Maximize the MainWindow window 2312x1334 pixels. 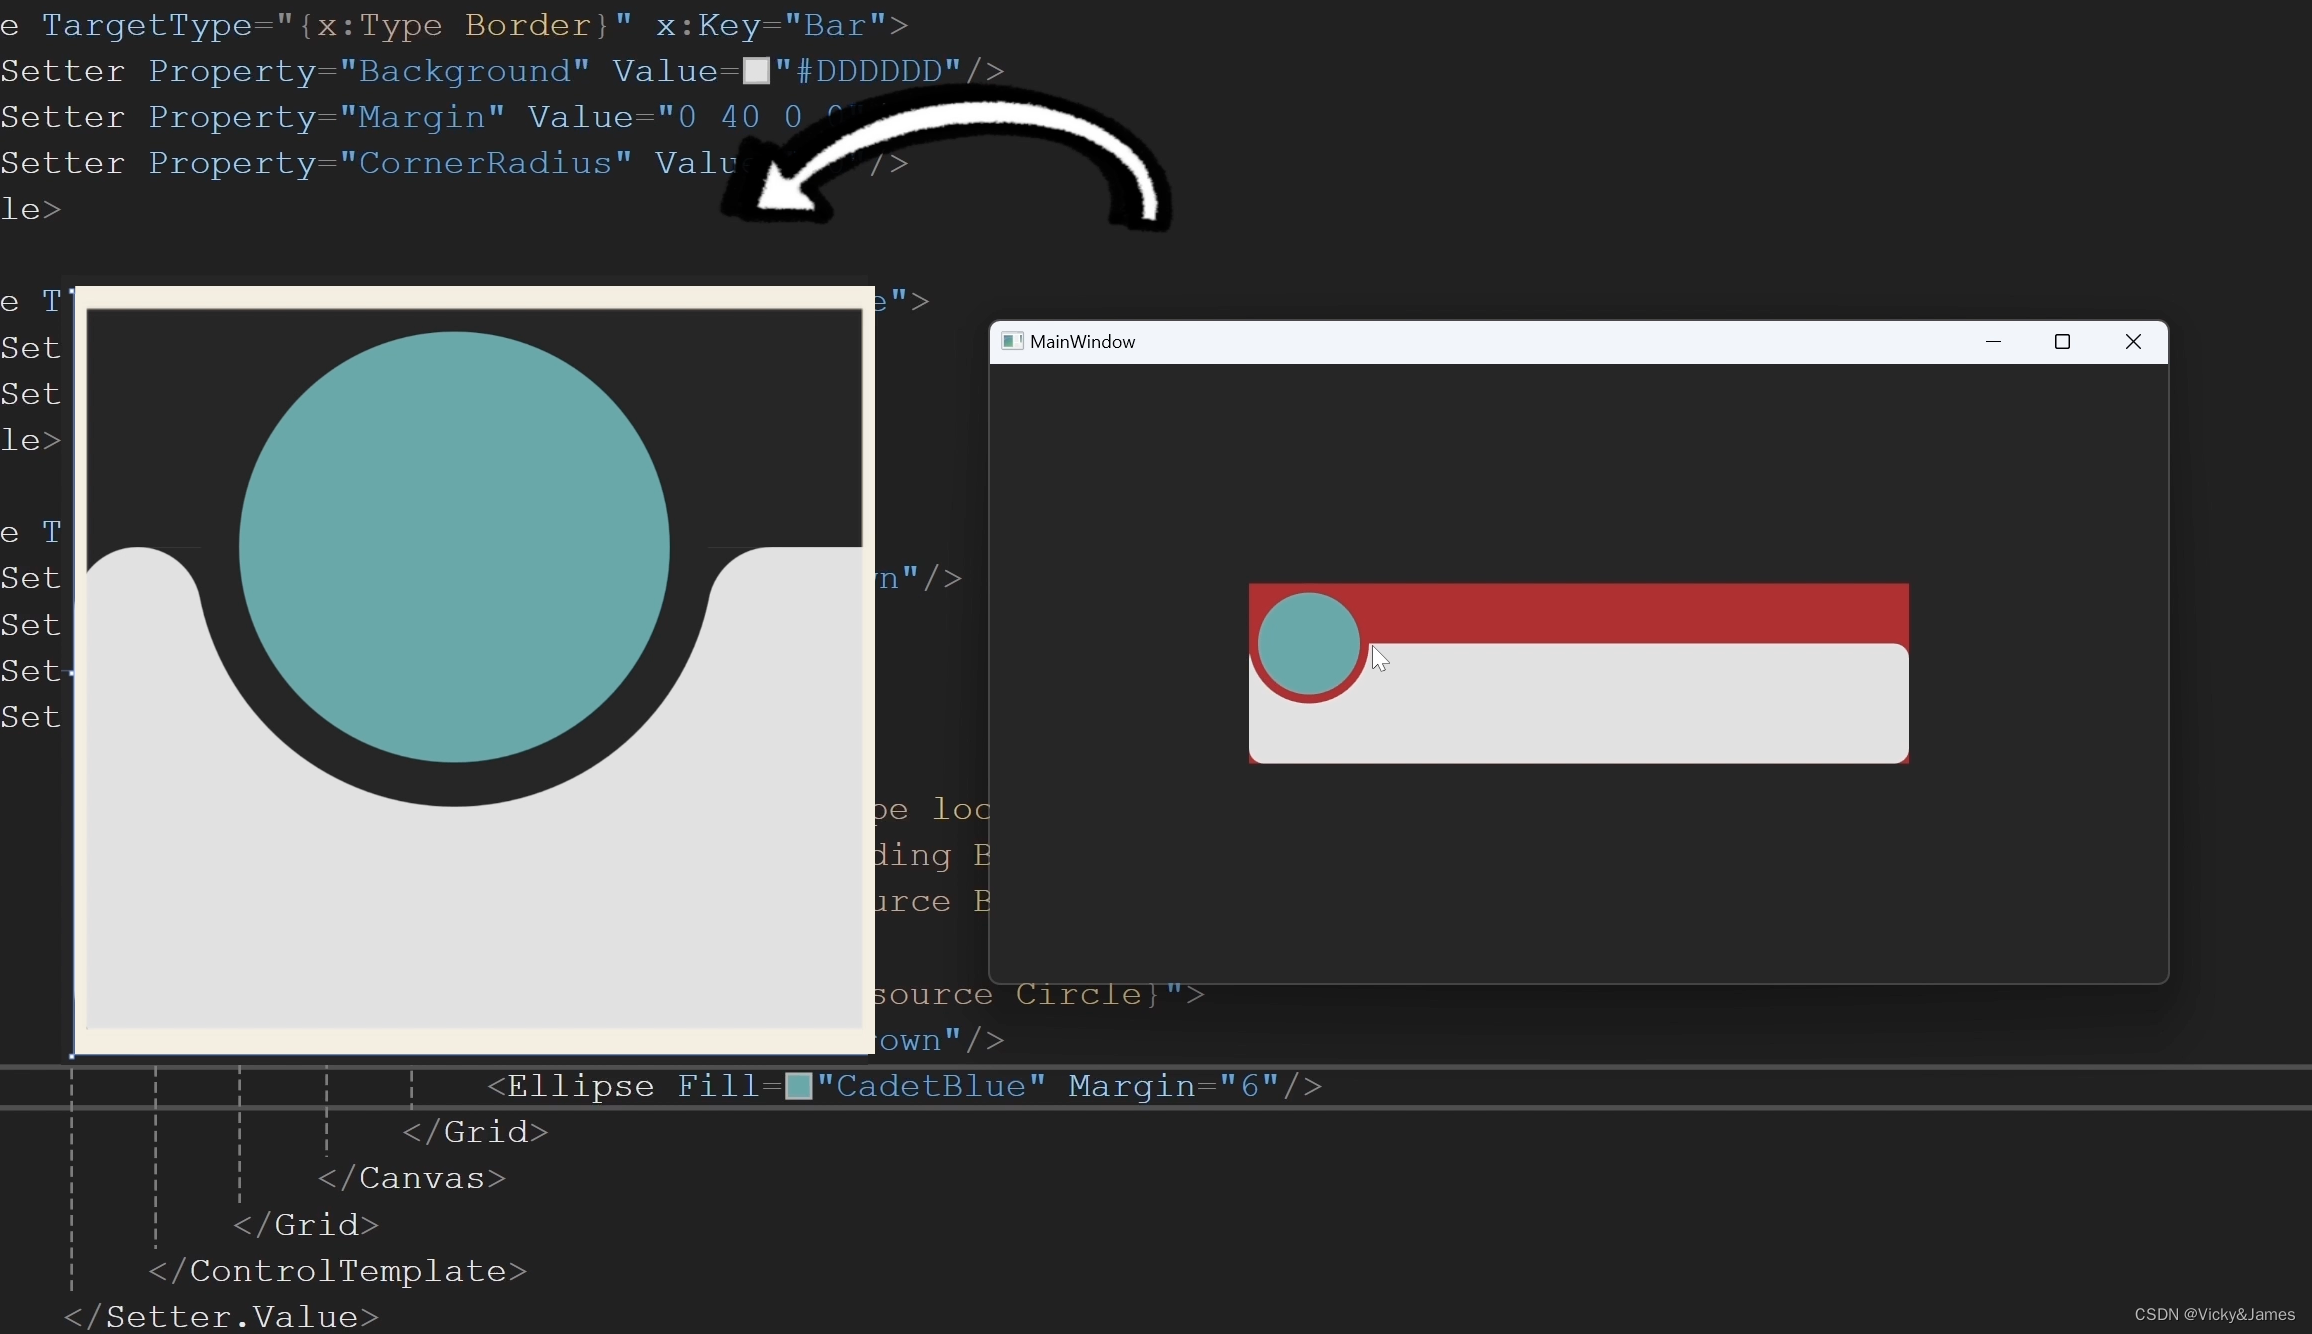[2062, 342]
